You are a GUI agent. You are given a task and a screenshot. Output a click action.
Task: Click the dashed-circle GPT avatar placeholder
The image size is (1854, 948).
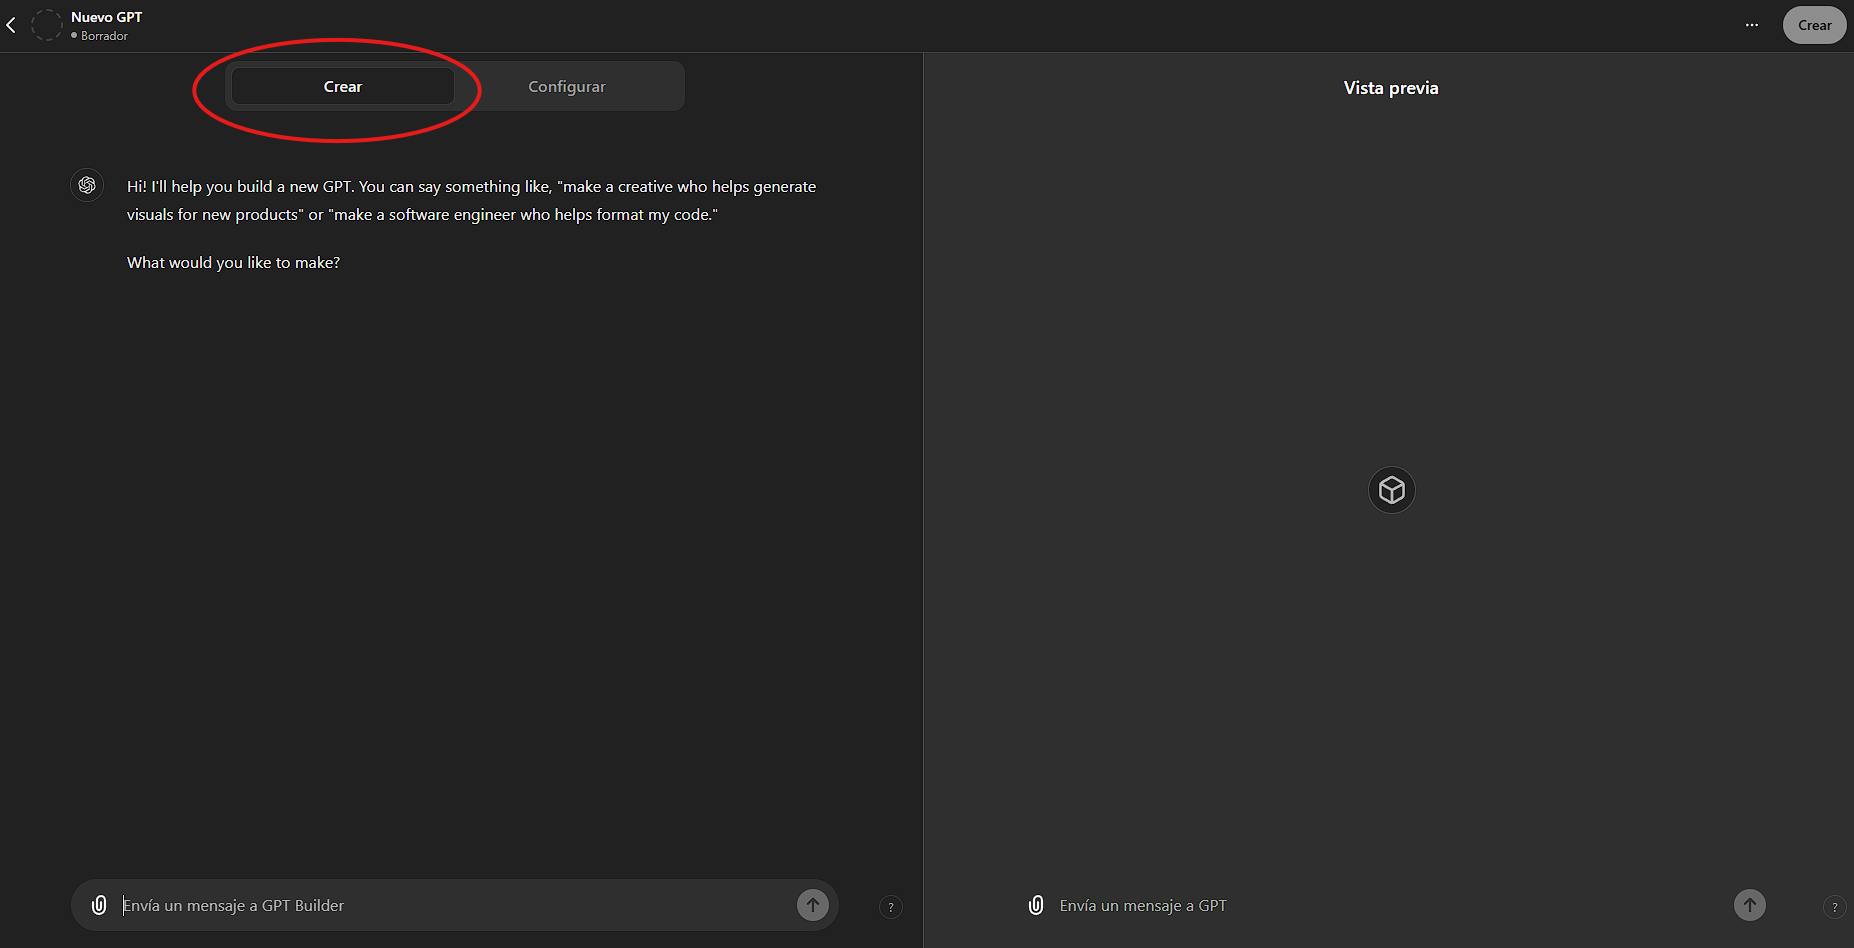47,25
